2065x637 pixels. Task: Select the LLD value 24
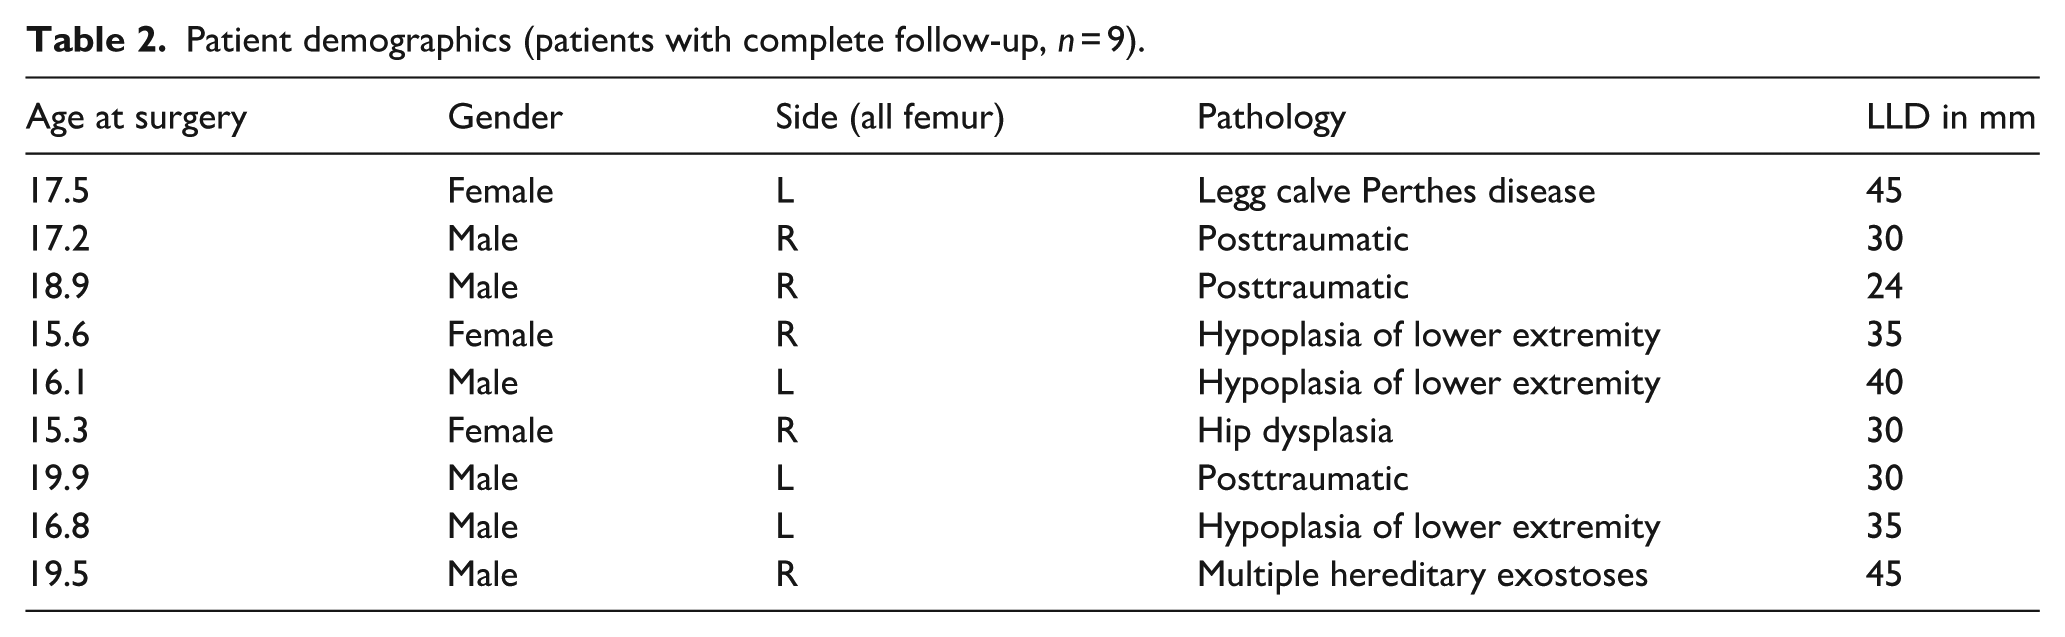pos(1884,287)
